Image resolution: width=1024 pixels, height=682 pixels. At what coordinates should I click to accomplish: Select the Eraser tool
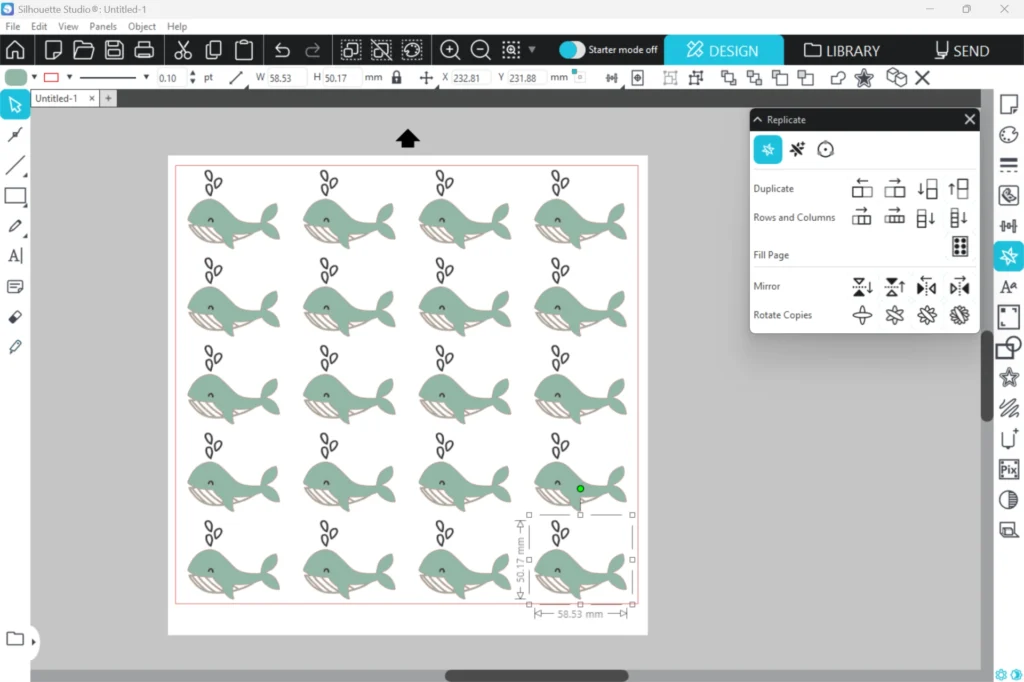(x=15, y=317)
